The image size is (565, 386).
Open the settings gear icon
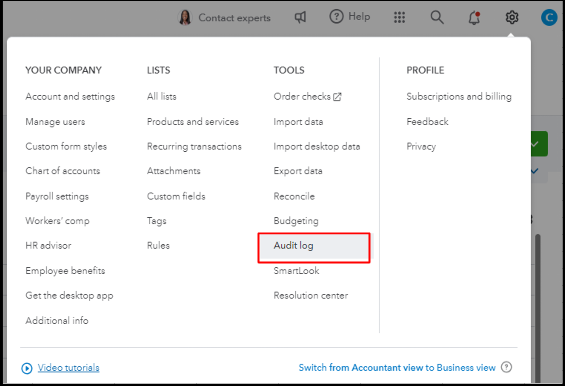tap(512, 17)
